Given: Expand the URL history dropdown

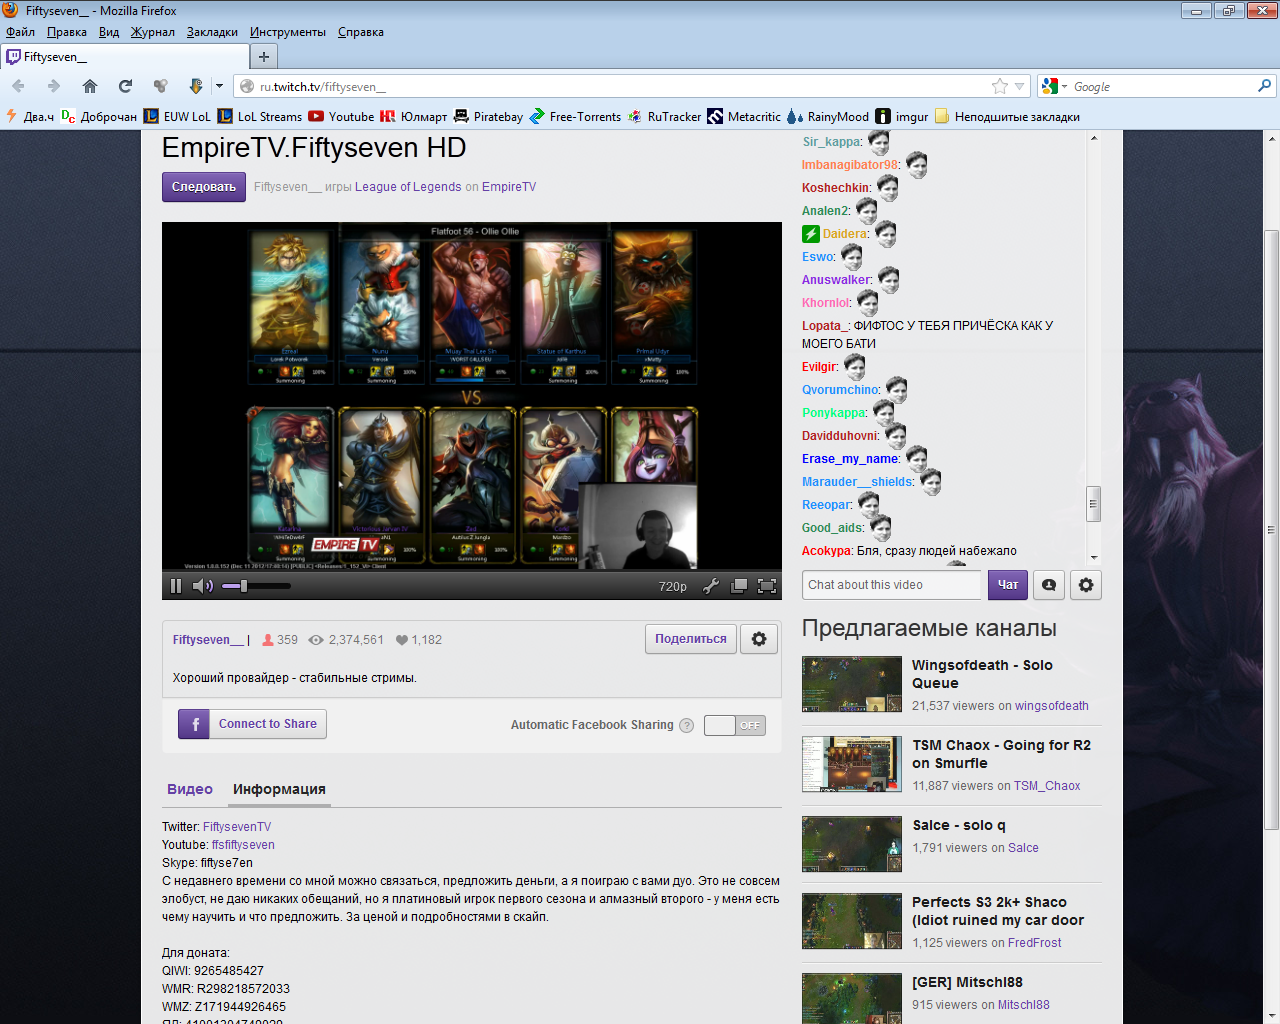Looking at the screenshot, I should click(x=1019, y=86).
